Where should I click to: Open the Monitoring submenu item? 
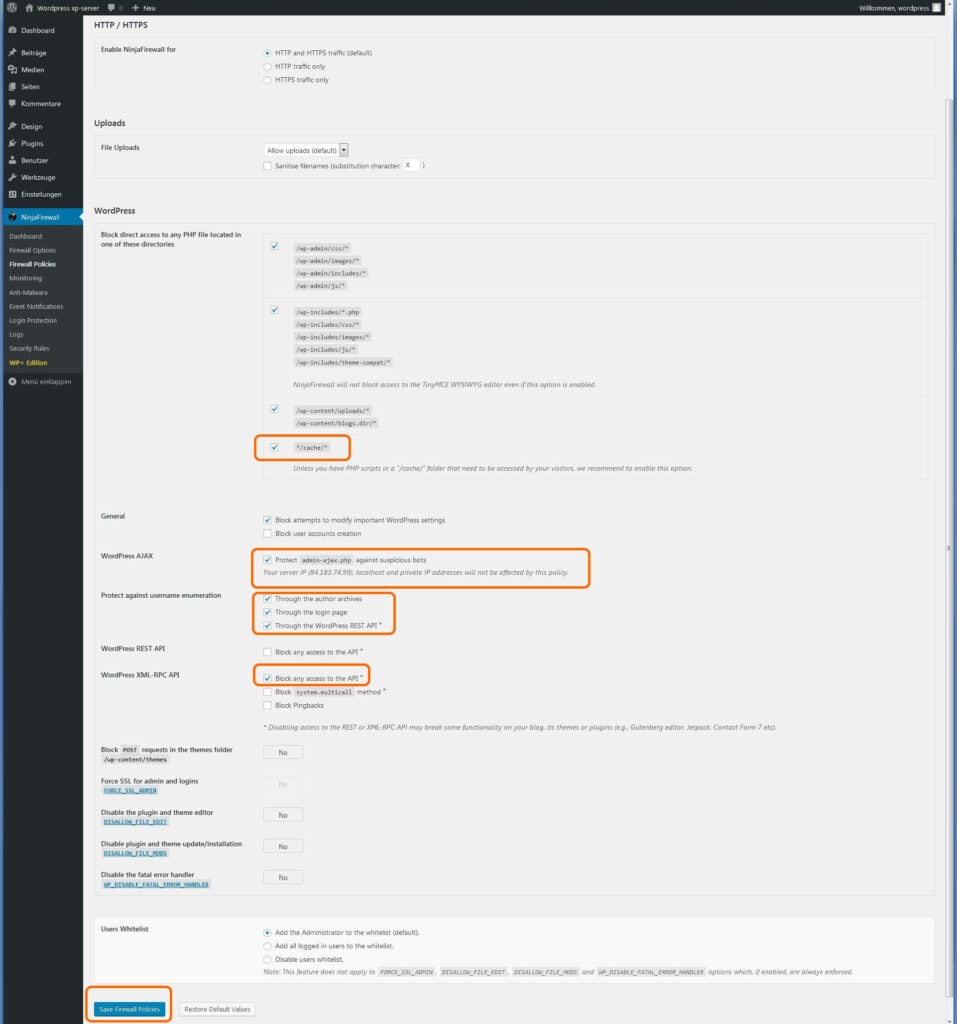click(25, 278)
